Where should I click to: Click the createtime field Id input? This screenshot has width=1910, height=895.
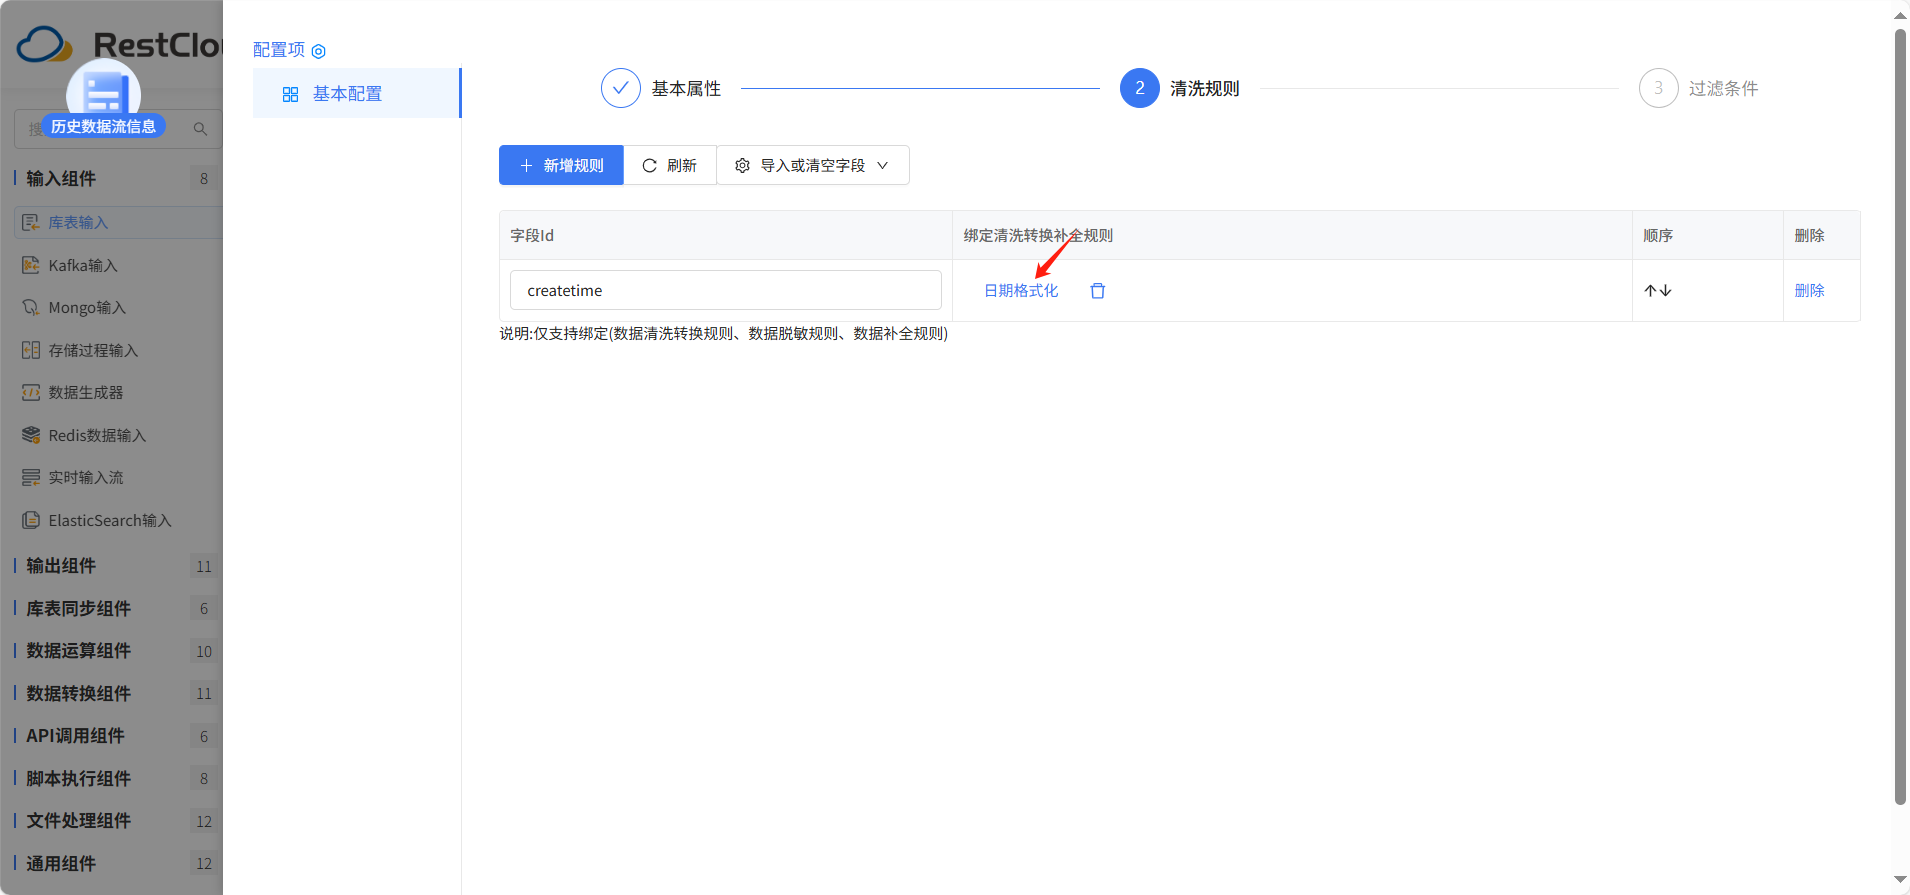click(x=725, y=290)
